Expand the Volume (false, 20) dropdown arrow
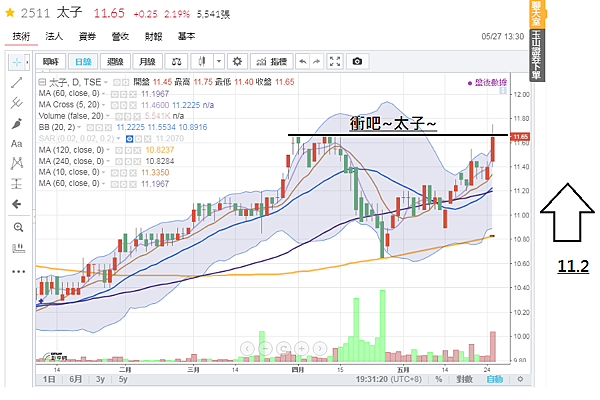This screenshot has height=400, width=600. pos(108,116)
